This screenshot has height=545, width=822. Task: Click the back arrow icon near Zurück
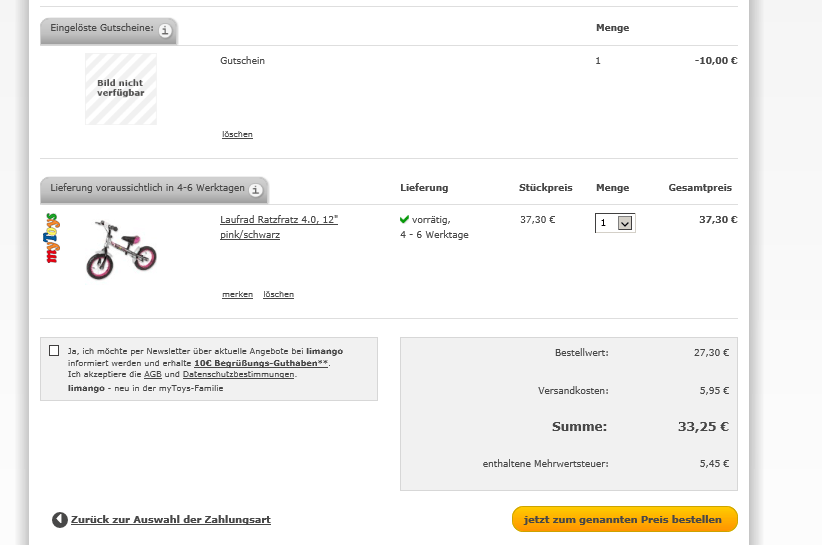click(x=60, y=520)
